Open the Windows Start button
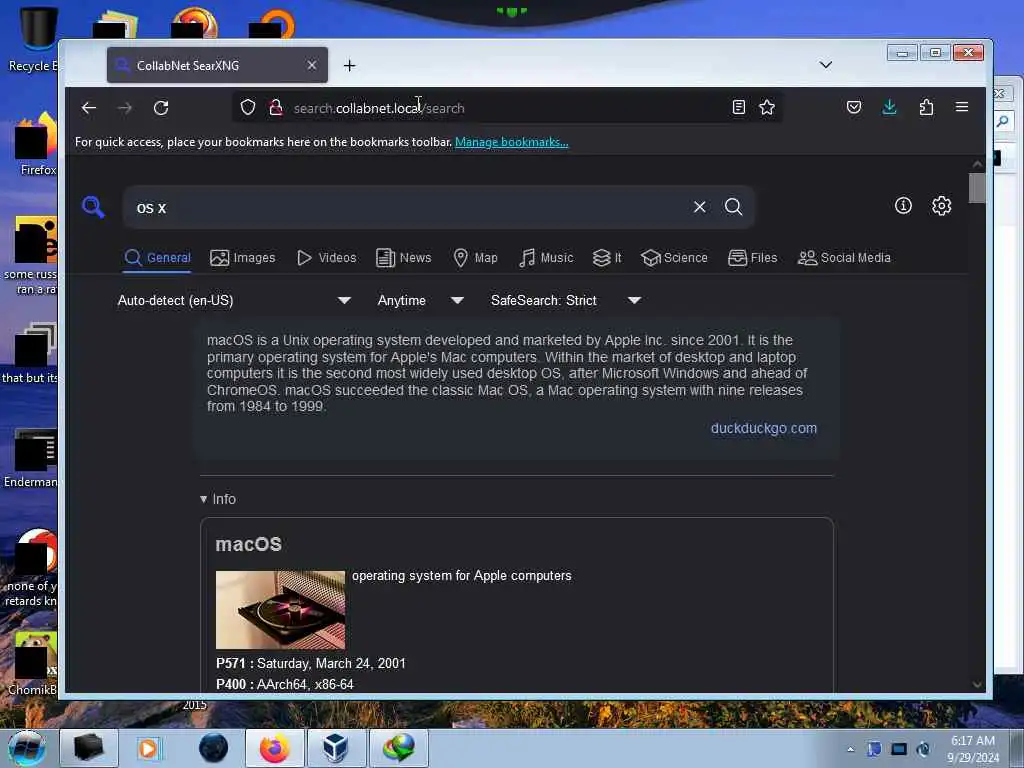 click(27, 748)
